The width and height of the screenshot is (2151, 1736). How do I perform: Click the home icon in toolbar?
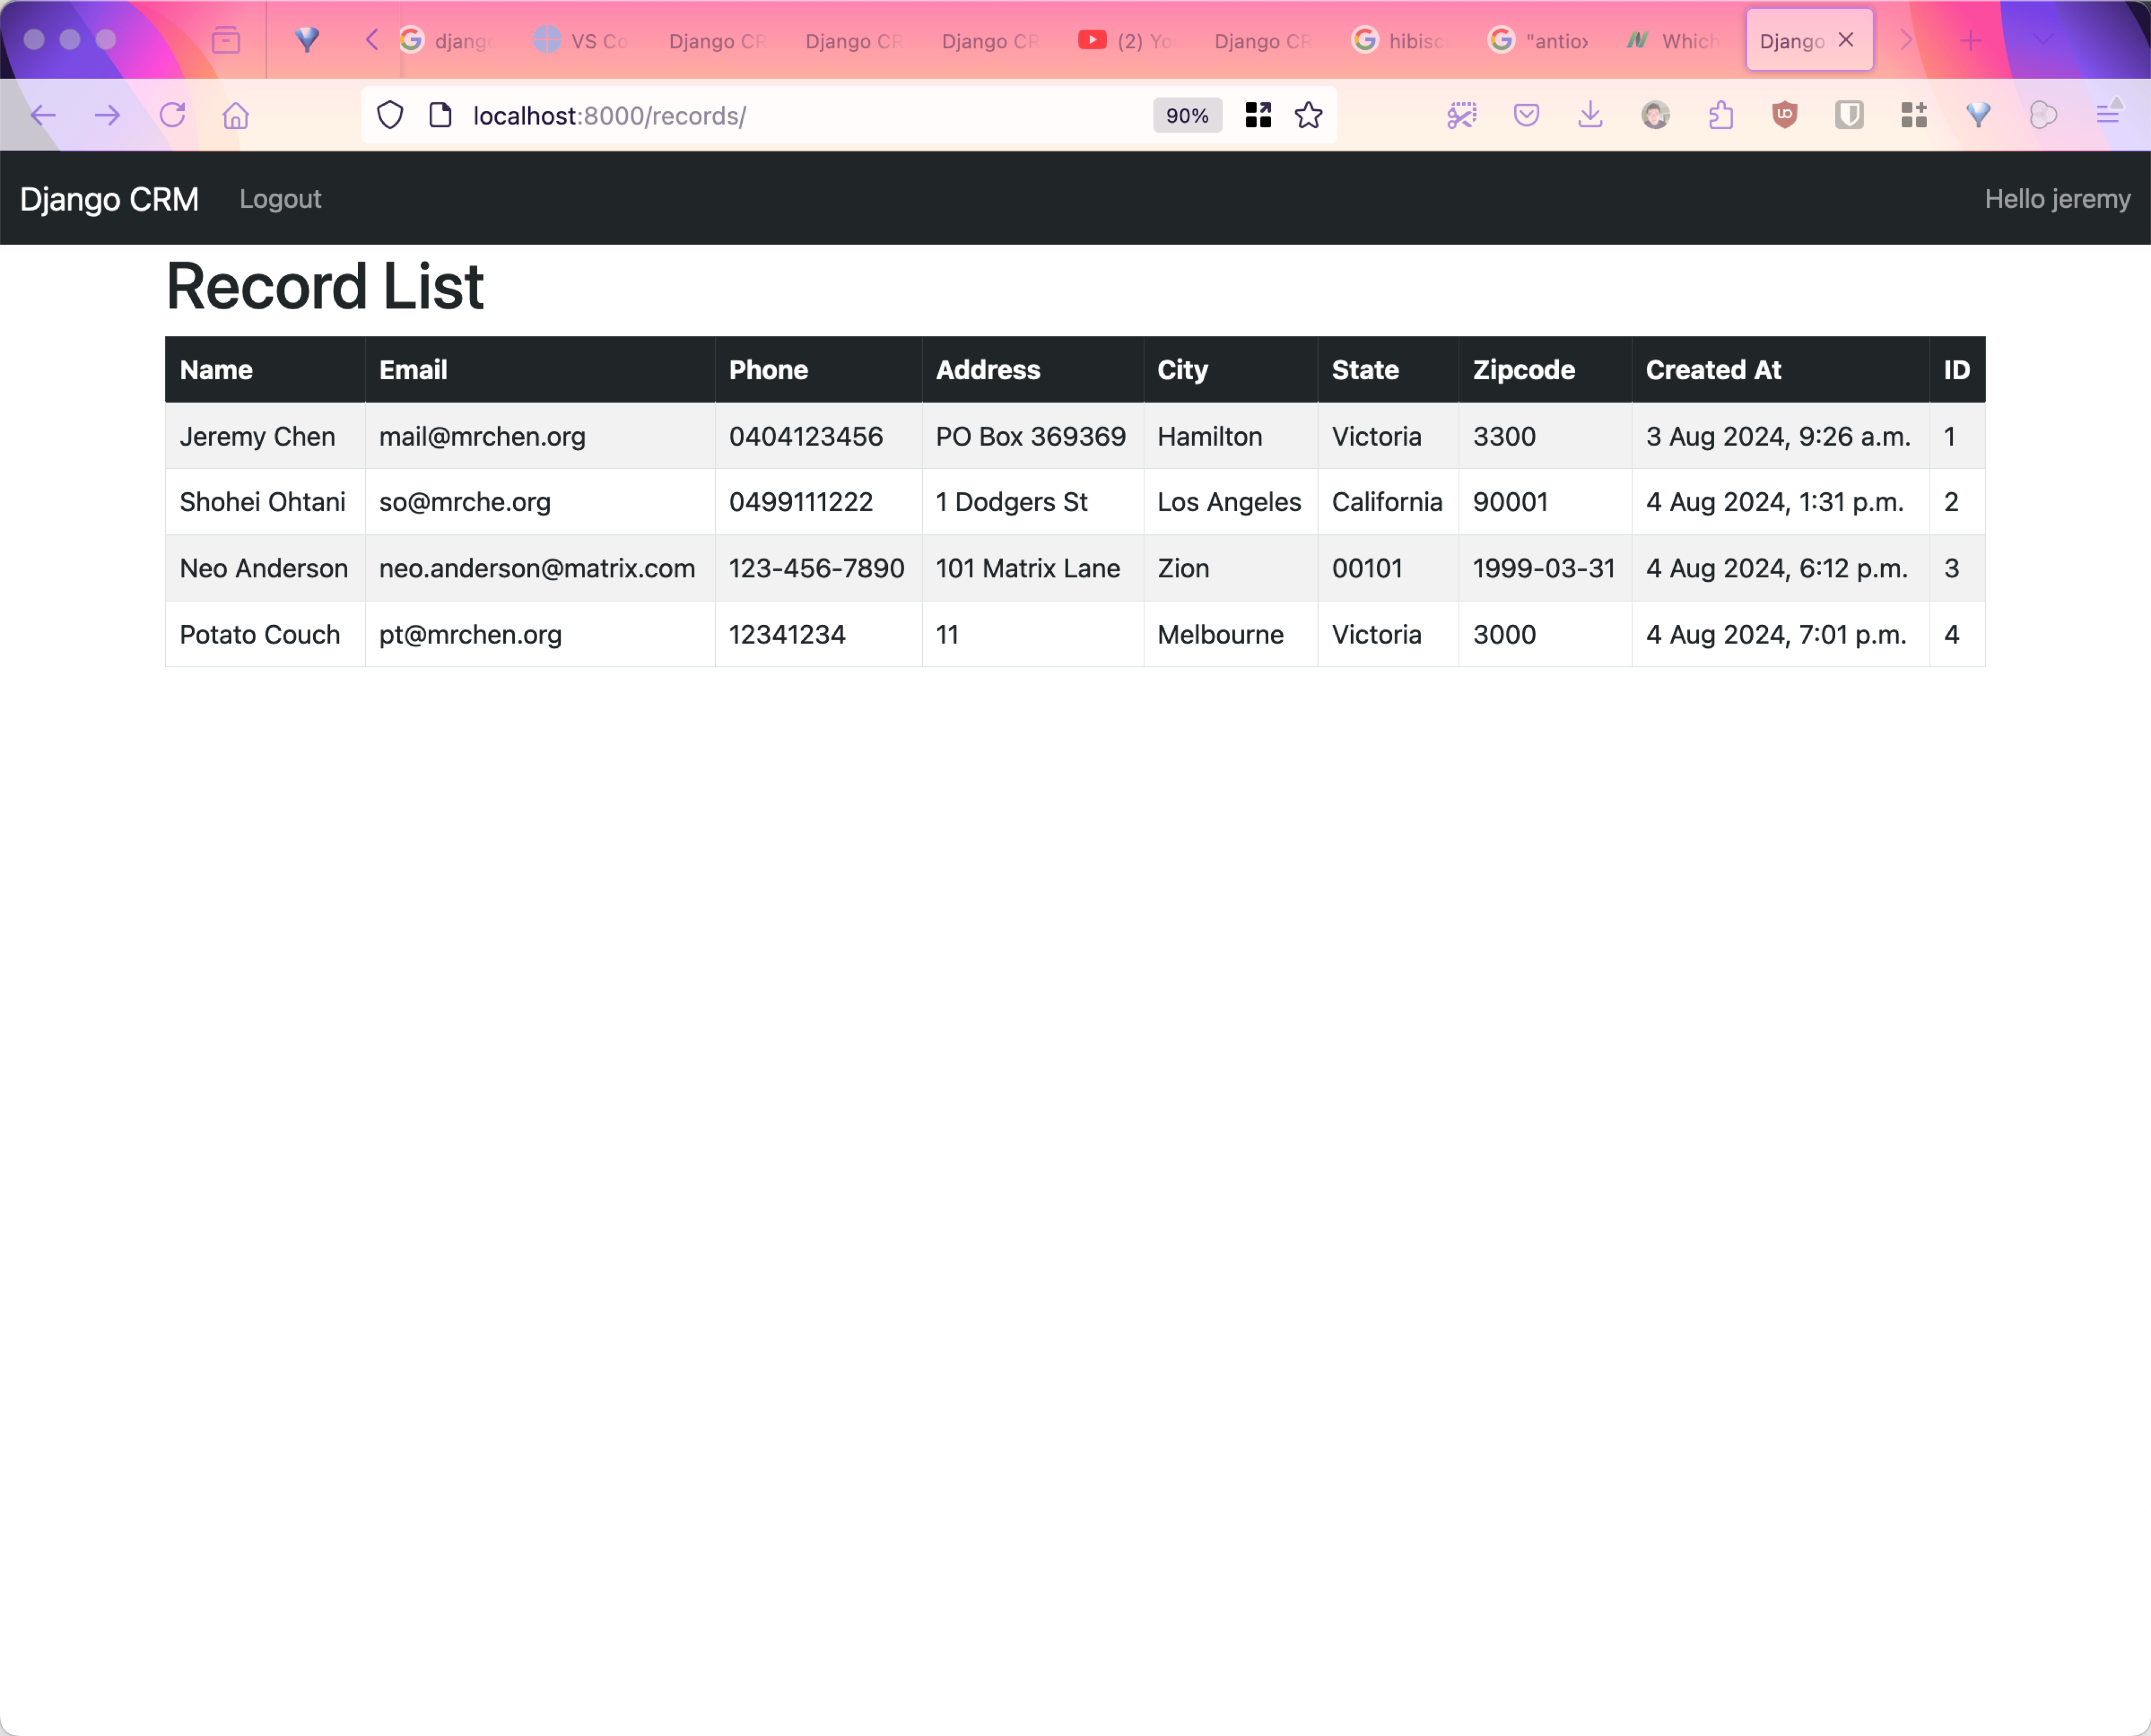[236, 115]
